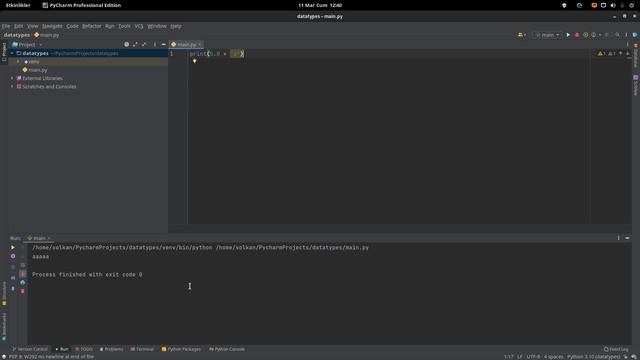Open Etkinlikler activities in top bar

click(x=18, y=5)
